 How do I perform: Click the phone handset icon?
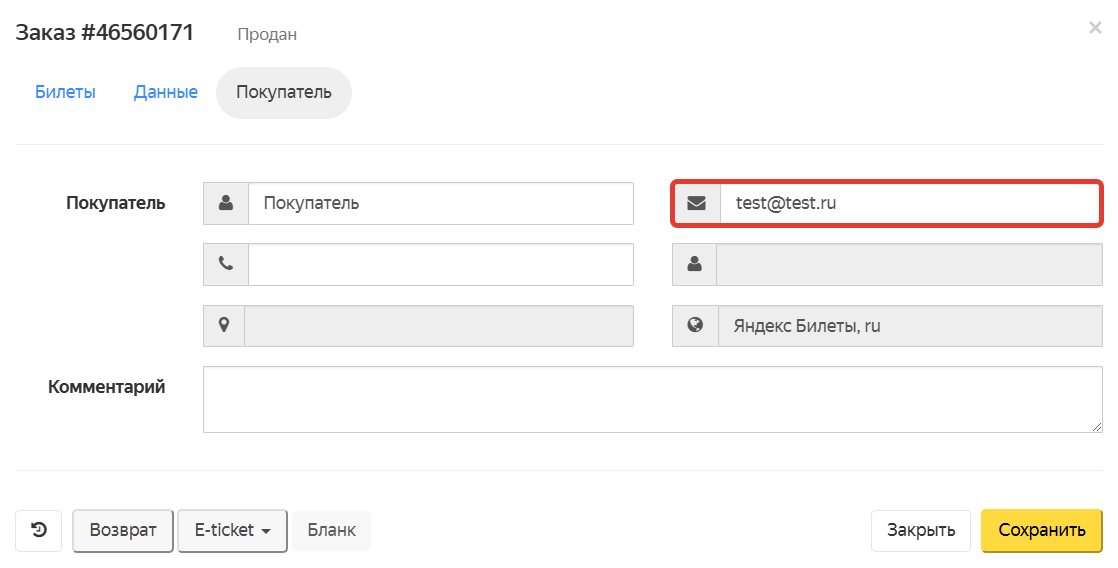226,264
